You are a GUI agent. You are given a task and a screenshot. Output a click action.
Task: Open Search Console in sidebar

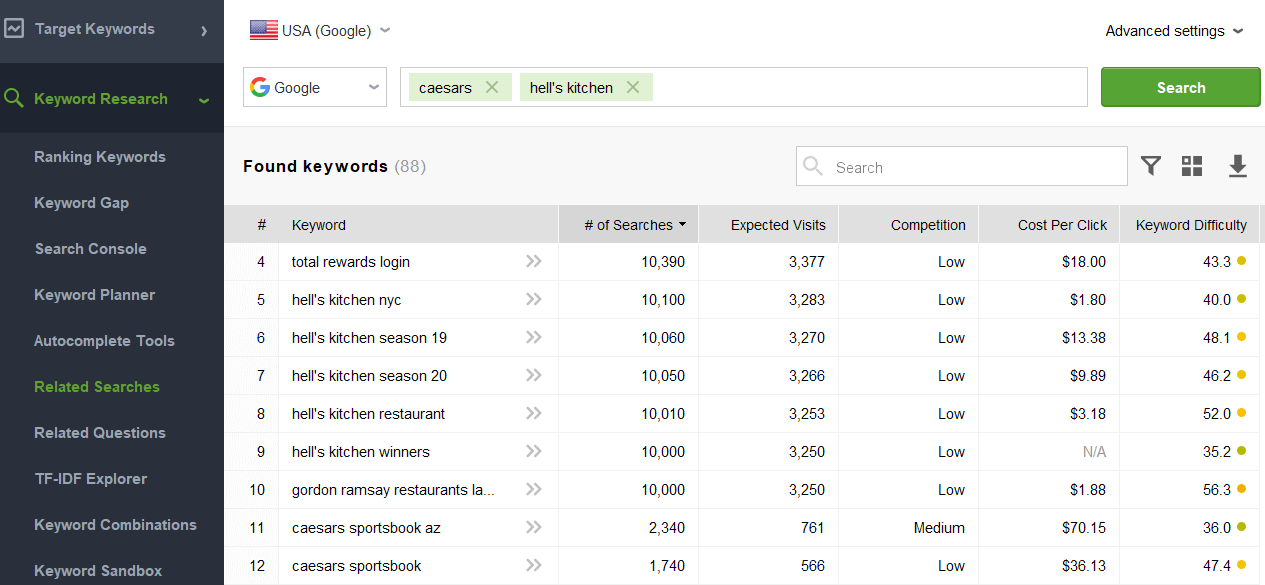[x=90, y=248]
